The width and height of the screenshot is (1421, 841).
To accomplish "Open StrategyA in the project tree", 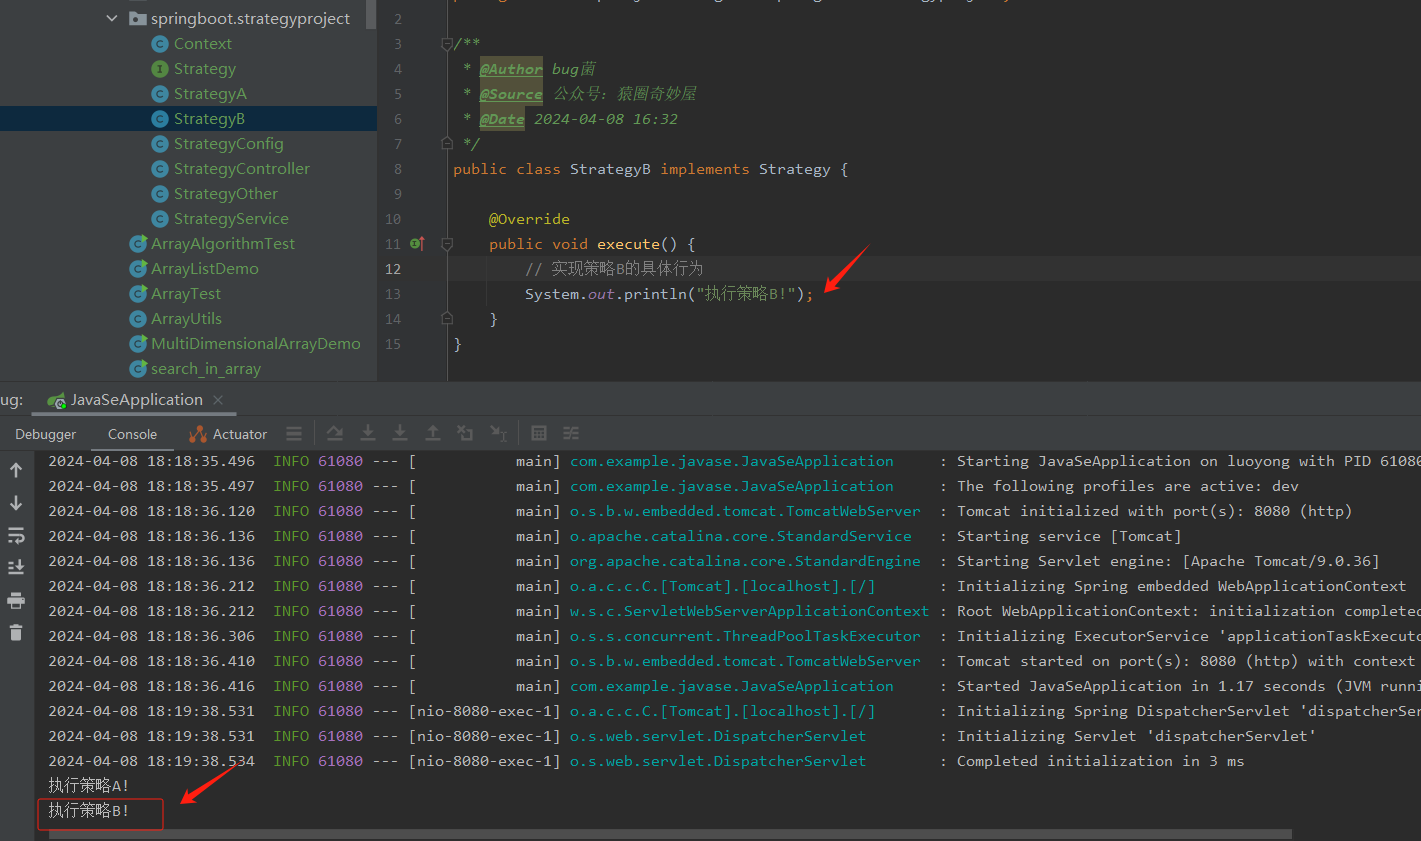I will click(210, 94).
